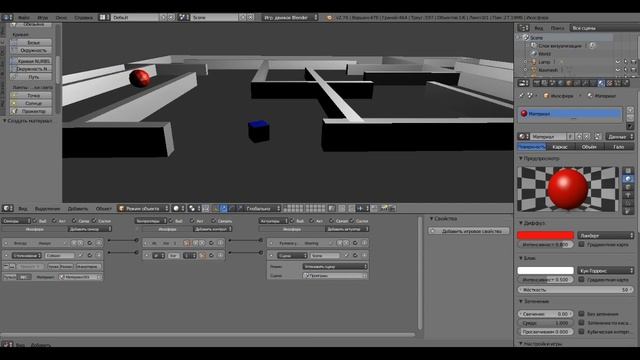This screenshot has height=360, width=640.
Task: Open Кук-Торренс specular shader dropdown
Action: point(606,271)
